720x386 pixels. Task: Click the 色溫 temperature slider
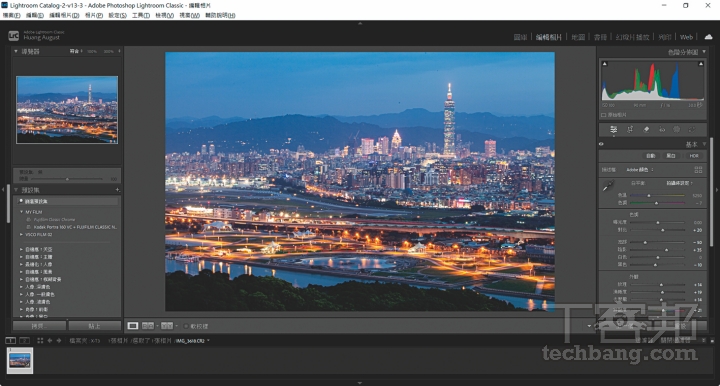pyautogui.click(x=658, y=196)
